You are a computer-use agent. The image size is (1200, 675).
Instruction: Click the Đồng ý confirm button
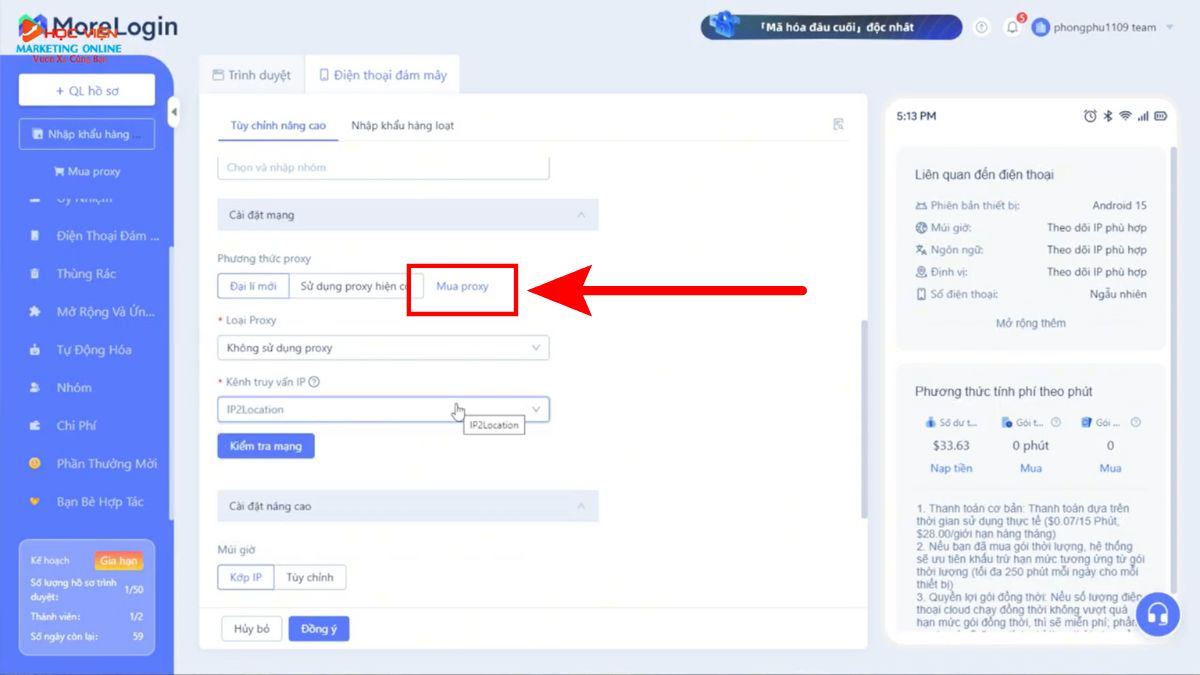pos(318,629)
